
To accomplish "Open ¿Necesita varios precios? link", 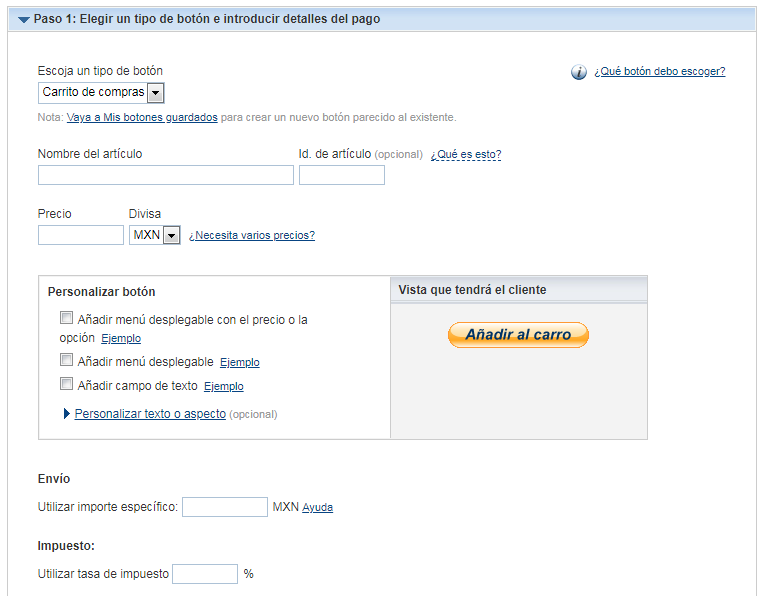I will pyautogui.click(x=252, y=235).
